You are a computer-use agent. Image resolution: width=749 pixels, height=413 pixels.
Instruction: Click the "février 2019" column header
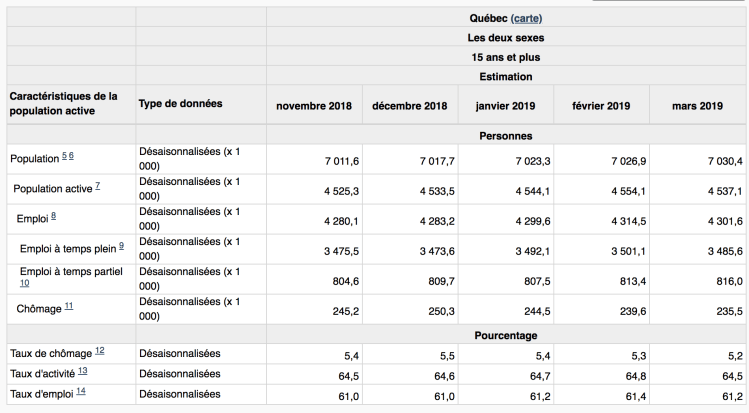(x=600, y=105)
